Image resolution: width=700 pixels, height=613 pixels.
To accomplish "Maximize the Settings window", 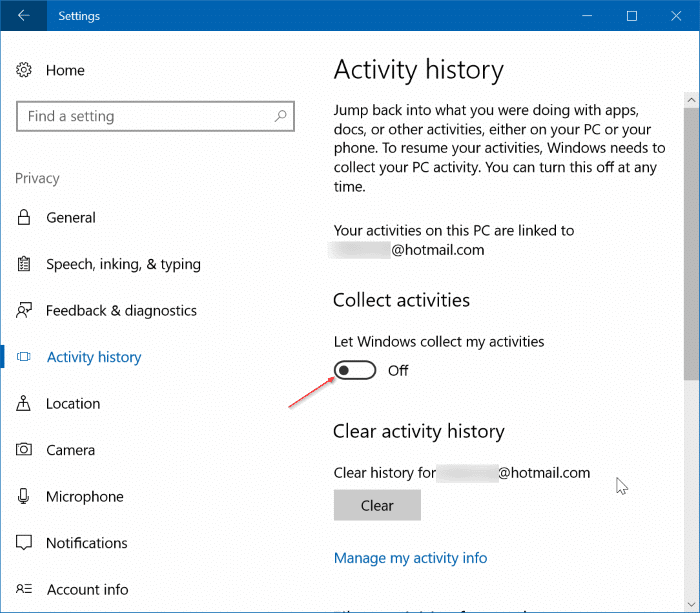I will (x=632, y=16).
